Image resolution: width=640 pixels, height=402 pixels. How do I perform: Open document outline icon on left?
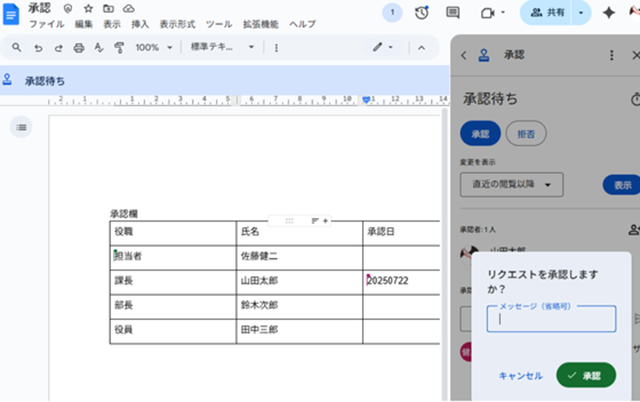pos(22,126)
